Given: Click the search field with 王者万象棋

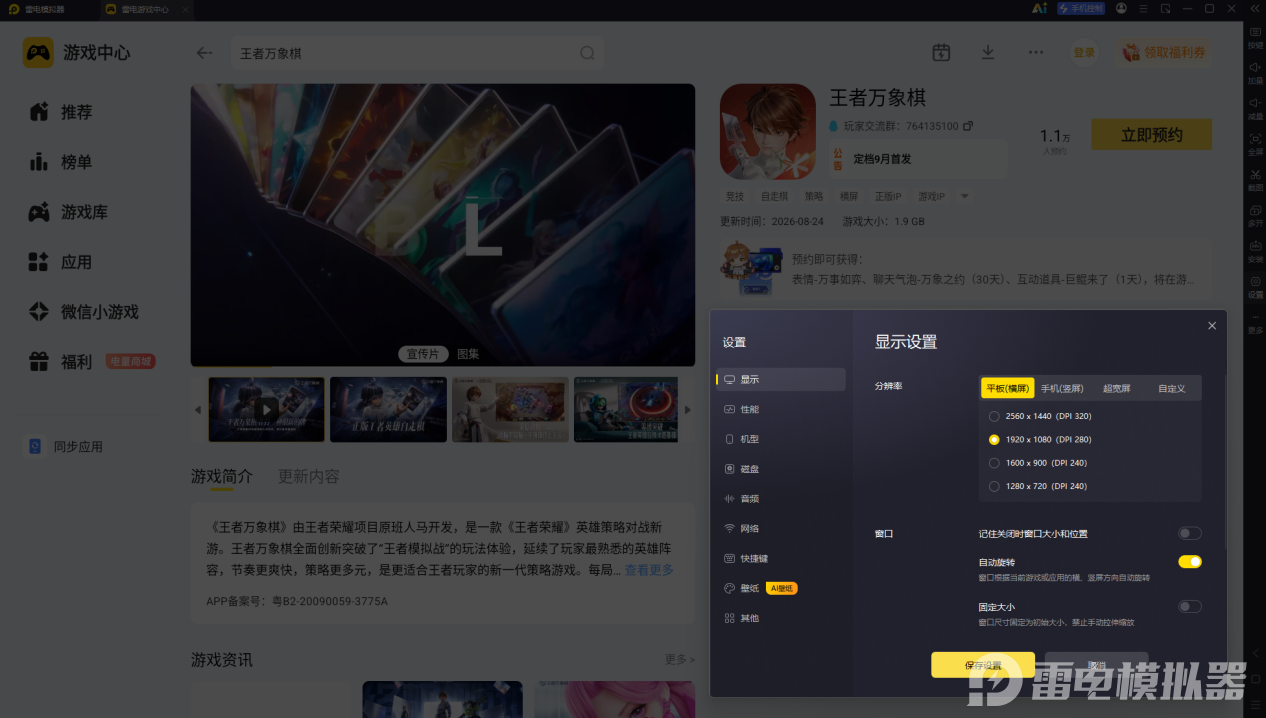Looking at the screenshot, I should [416, 53].
